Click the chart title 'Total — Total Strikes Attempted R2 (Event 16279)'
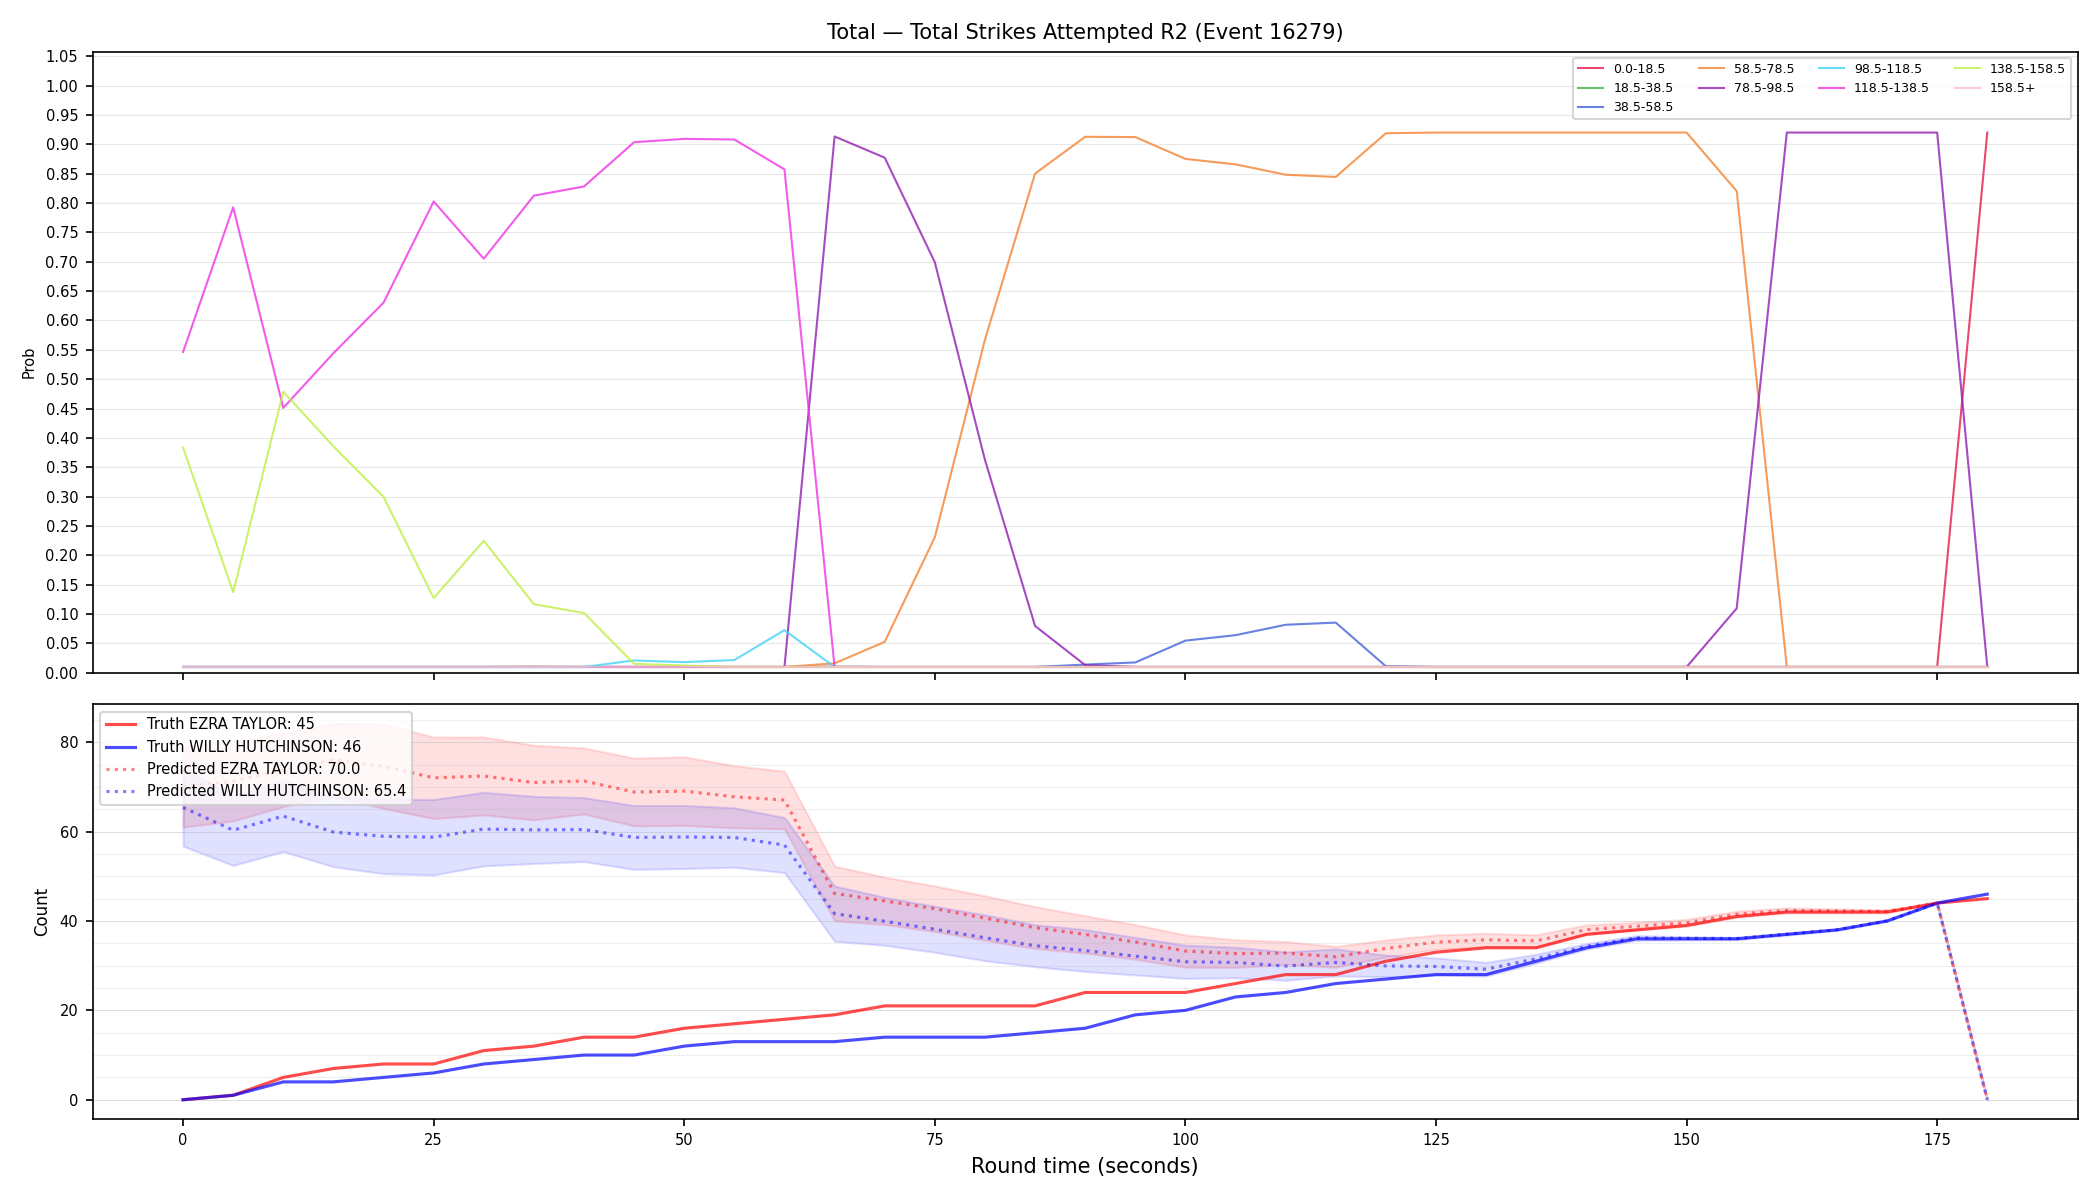The image size is (2100, 1200). point(1084,32)
